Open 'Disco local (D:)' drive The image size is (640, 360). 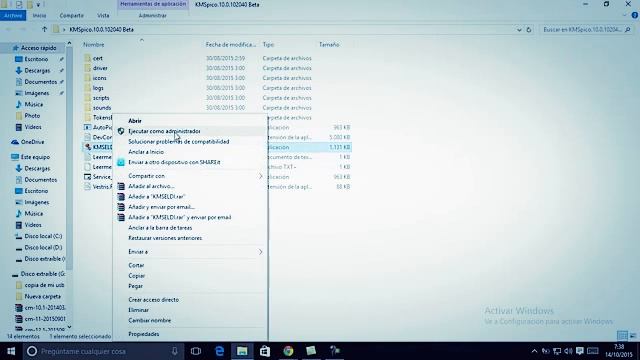(43, 247)
